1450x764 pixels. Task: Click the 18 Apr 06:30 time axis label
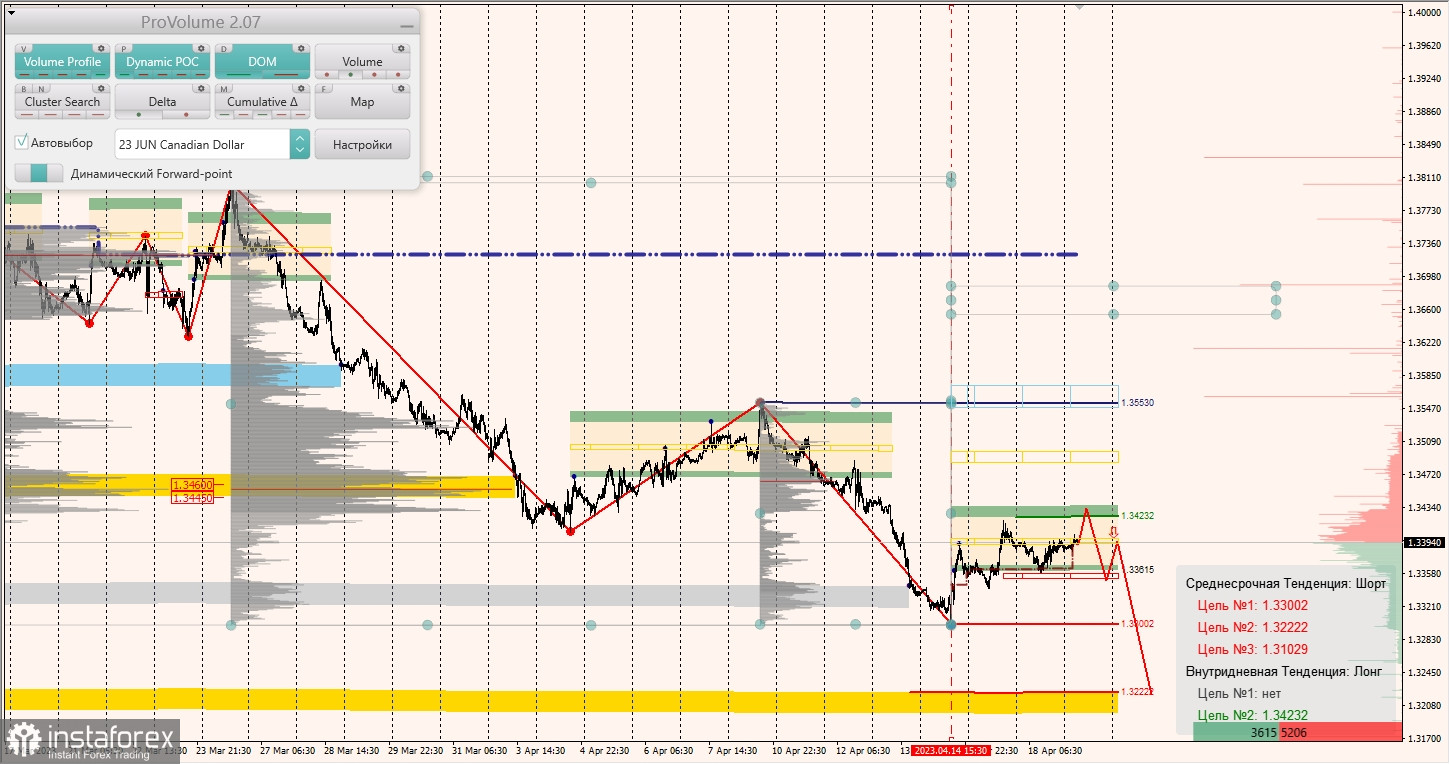[1054, 749]
